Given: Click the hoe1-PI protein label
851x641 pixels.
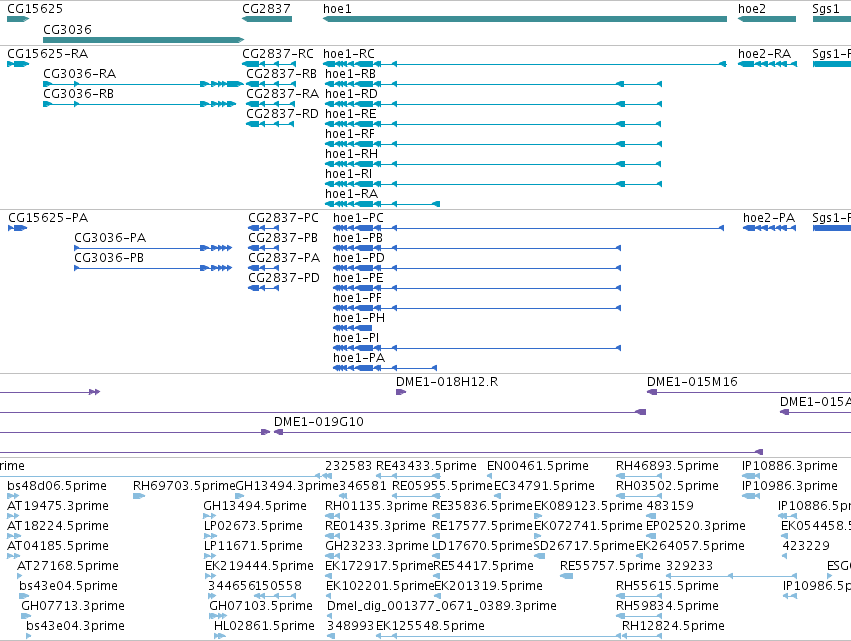Looking at the screenshot, I should coord(356,338).
